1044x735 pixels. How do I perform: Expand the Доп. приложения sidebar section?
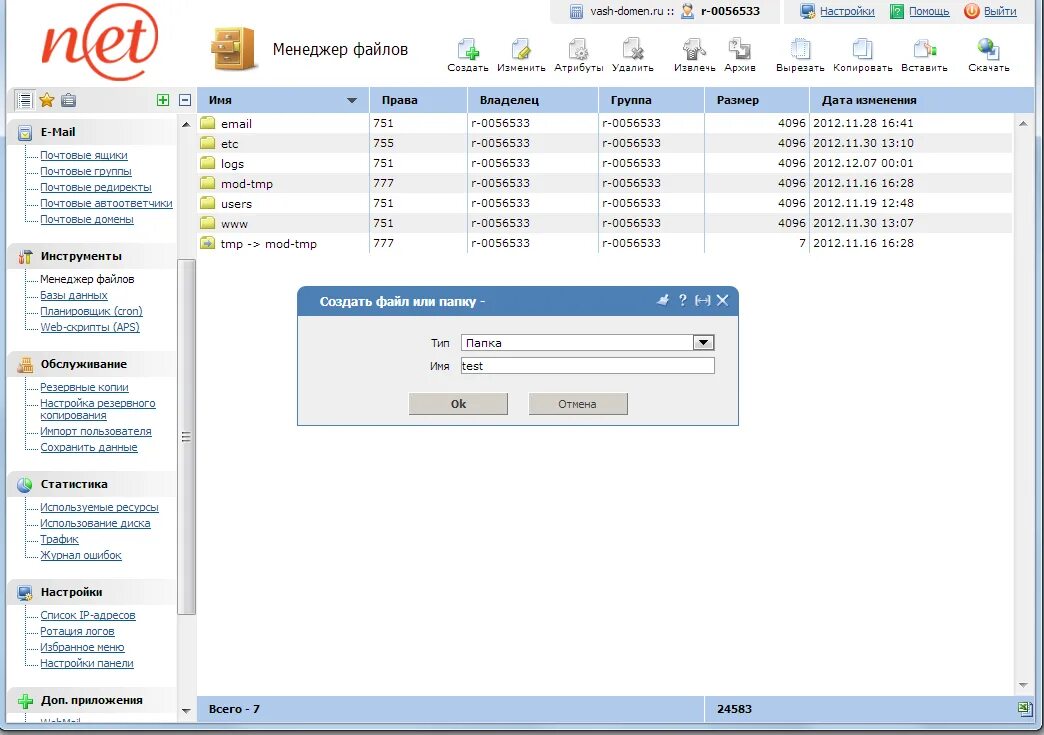(92, 700)
